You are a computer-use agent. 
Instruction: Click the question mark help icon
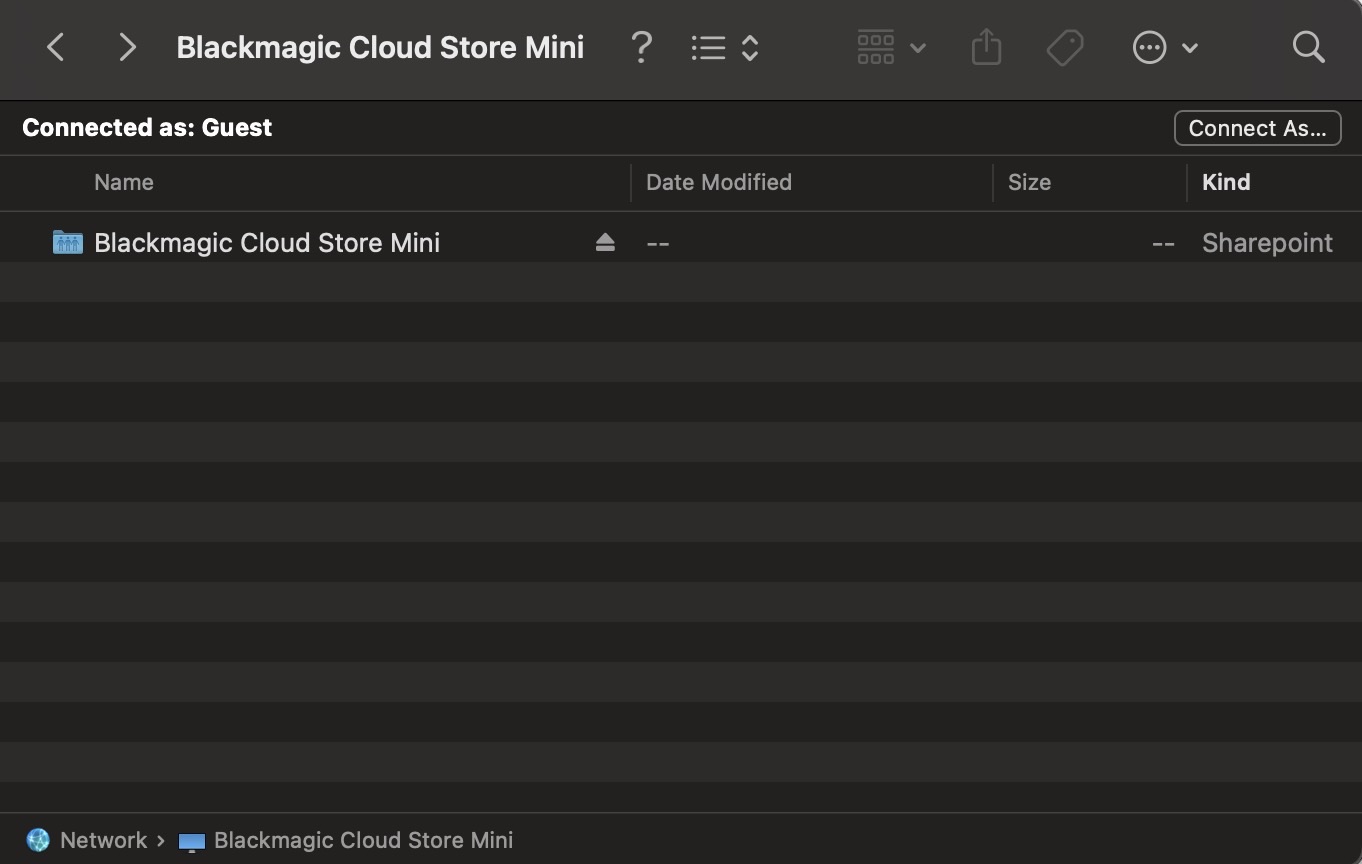(x=641, y=47)
